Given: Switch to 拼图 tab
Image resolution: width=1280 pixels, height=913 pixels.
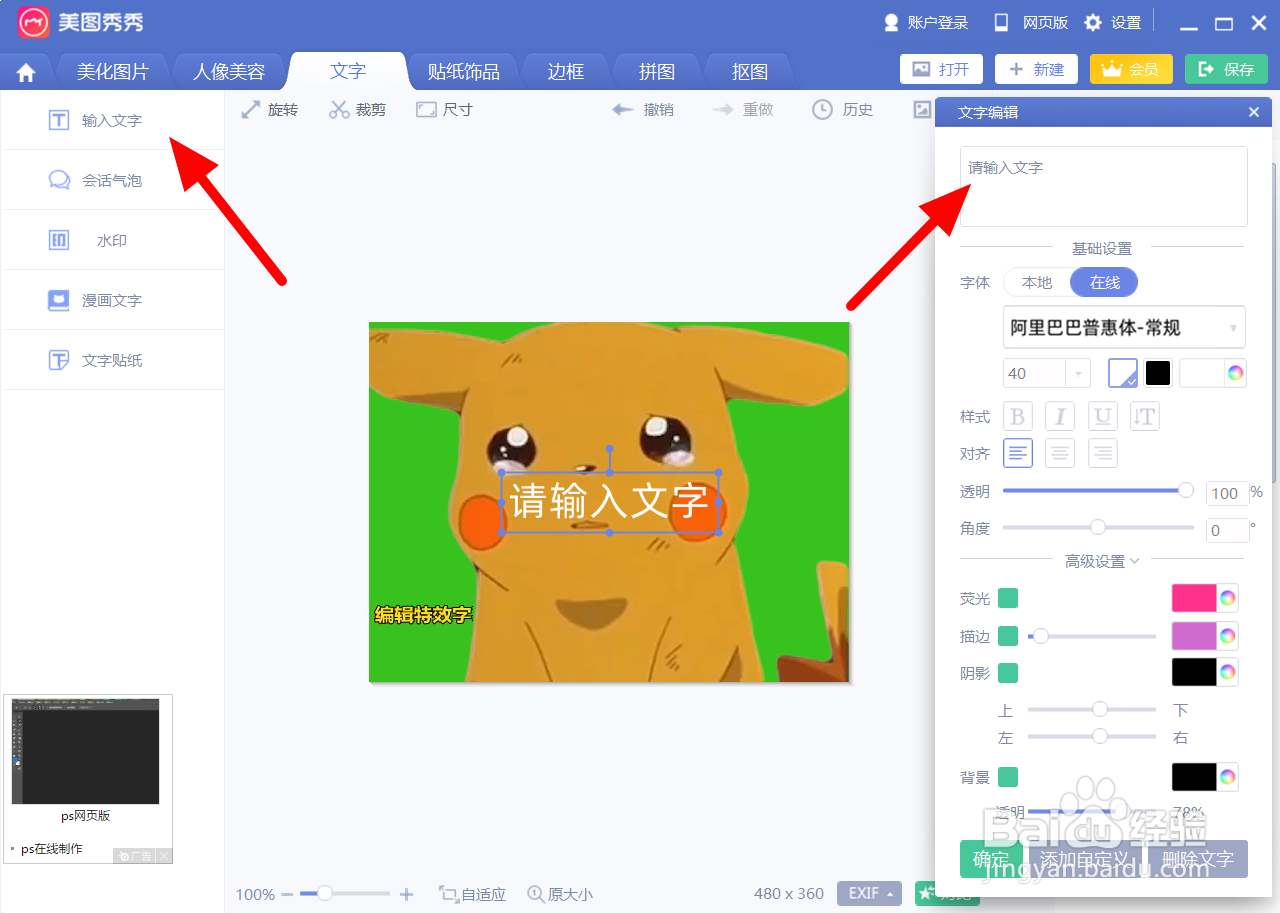Looking at the screenshot, I should pos(657,72).
